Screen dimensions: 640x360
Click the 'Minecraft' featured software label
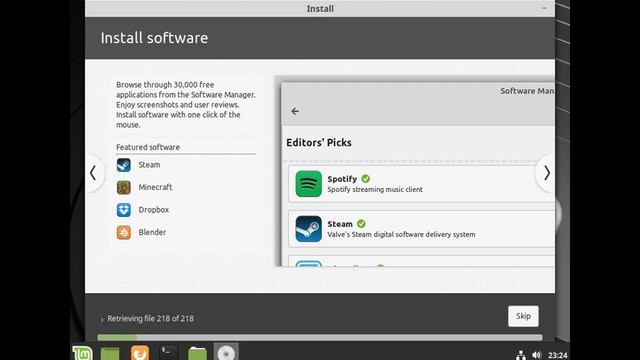point(155,187)
